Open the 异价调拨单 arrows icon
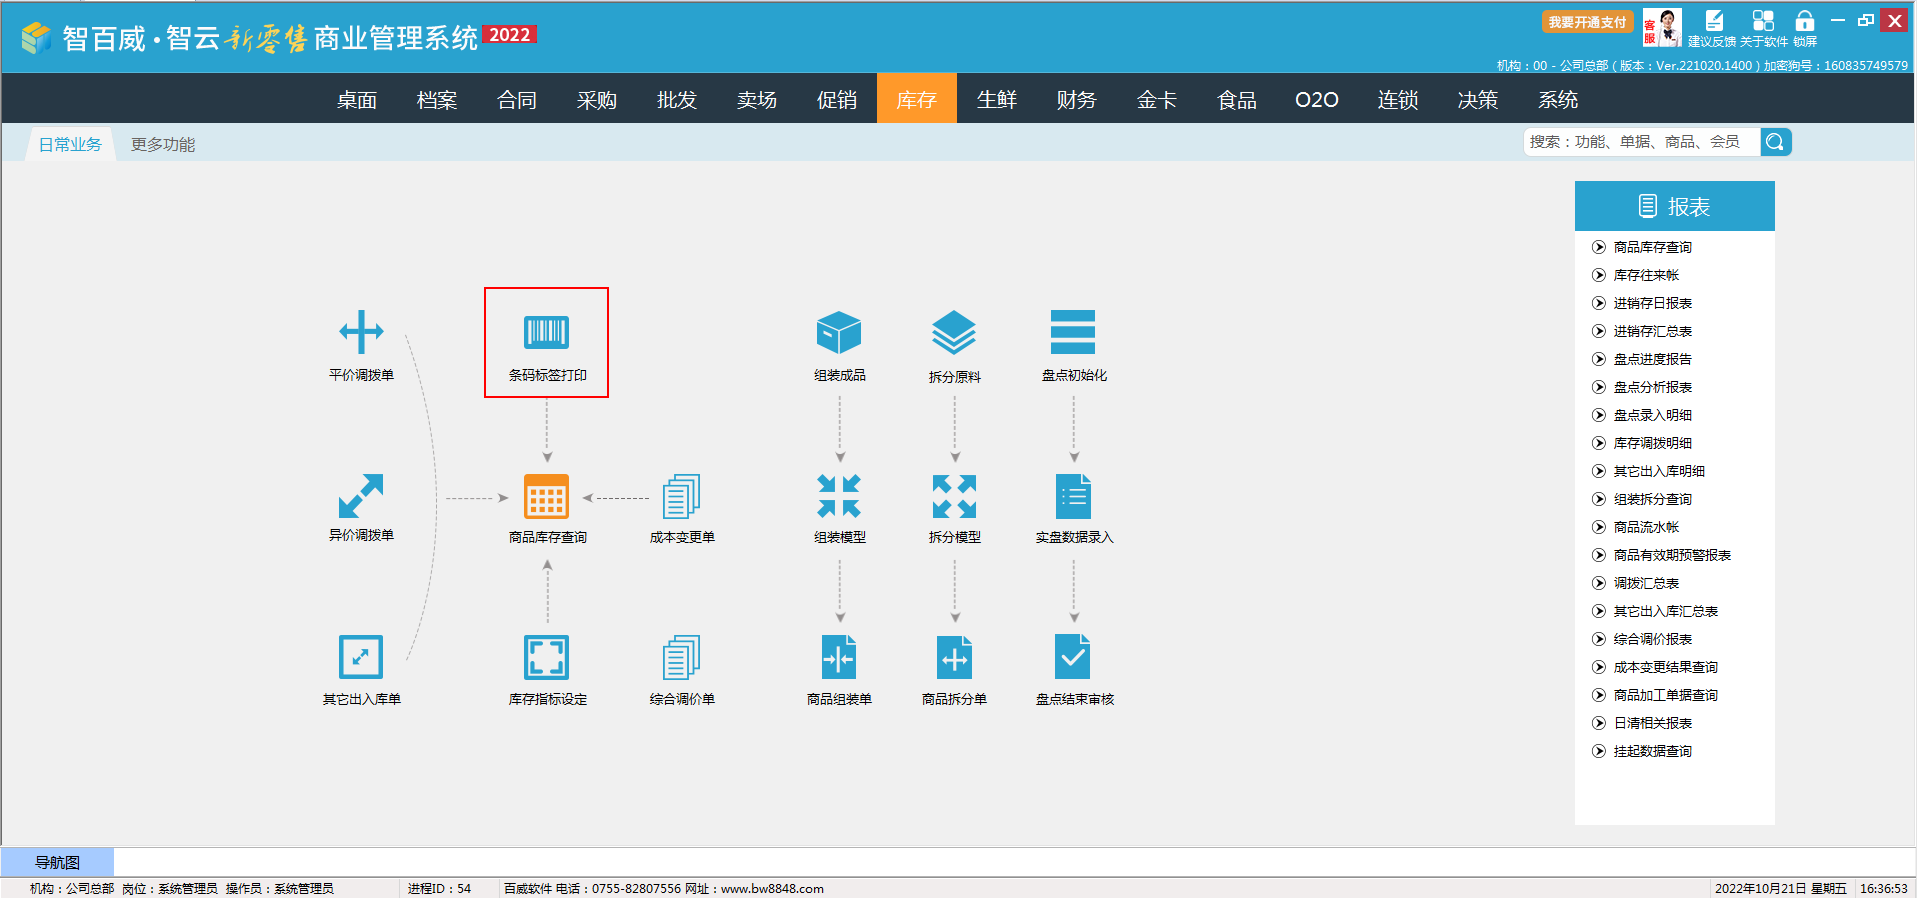This screenshot has width=1917, height=898. tap(361, 496)
